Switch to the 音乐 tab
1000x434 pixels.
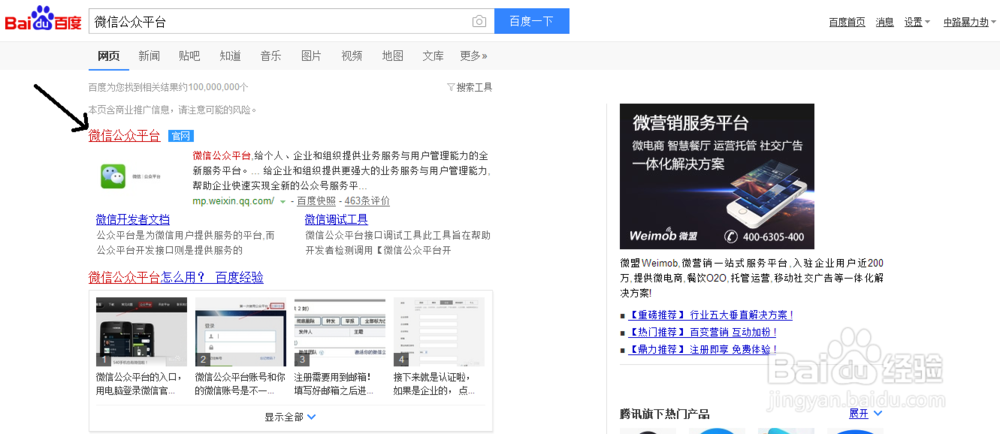pyautogui.click(x=270, y=56)
